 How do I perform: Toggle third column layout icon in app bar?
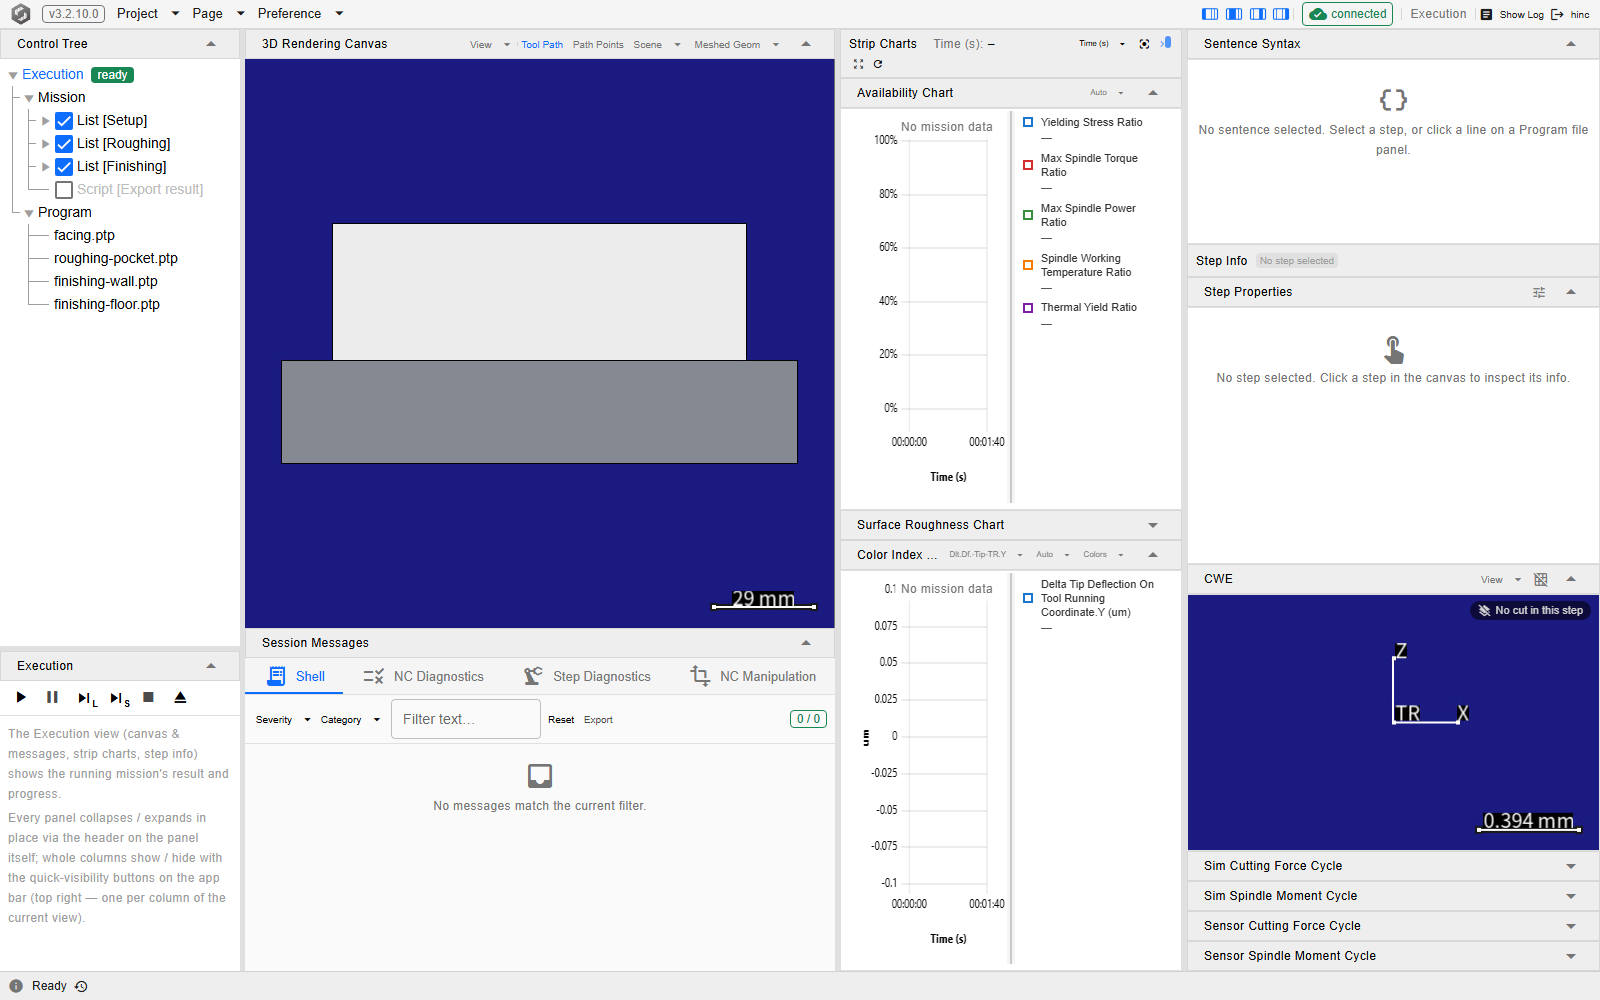pyautogui.click(x=1258, y=14)
